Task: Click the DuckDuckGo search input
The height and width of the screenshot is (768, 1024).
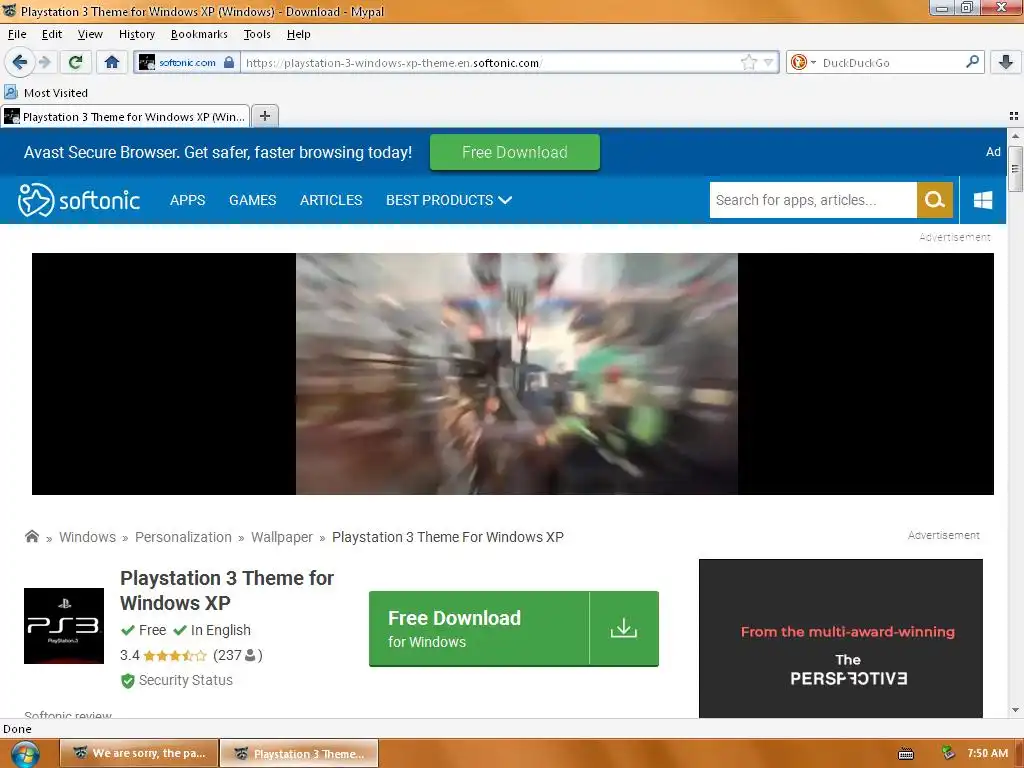Action: click(x=891, y=63)
